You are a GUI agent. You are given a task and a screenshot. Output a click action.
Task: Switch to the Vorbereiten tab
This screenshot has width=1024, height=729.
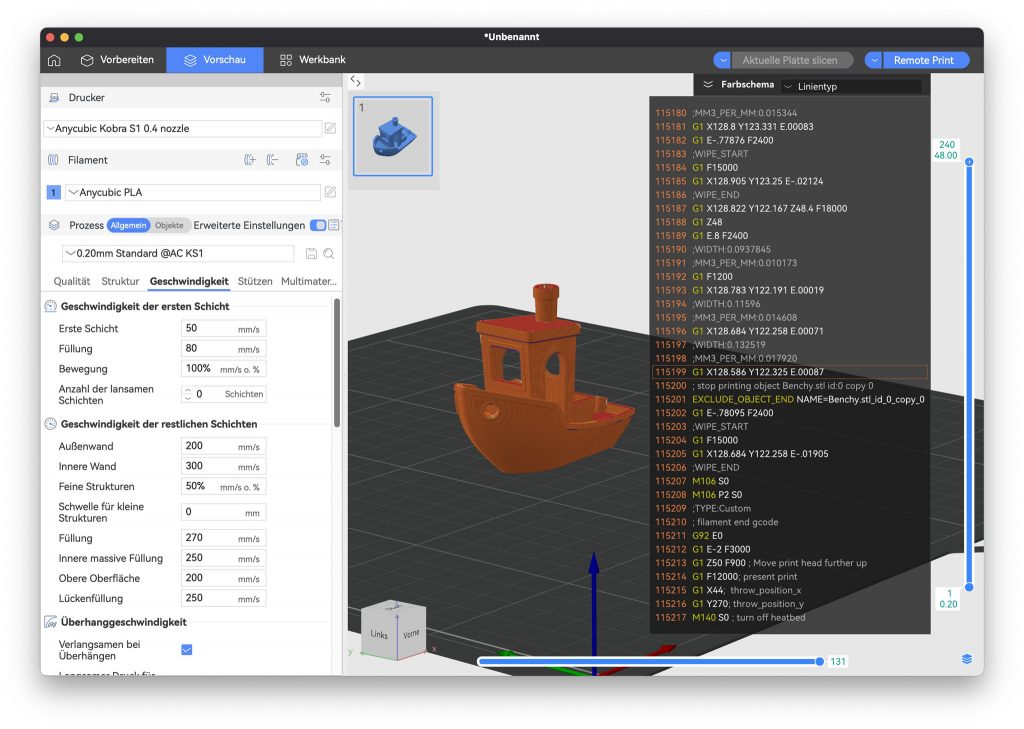(117, 60)
